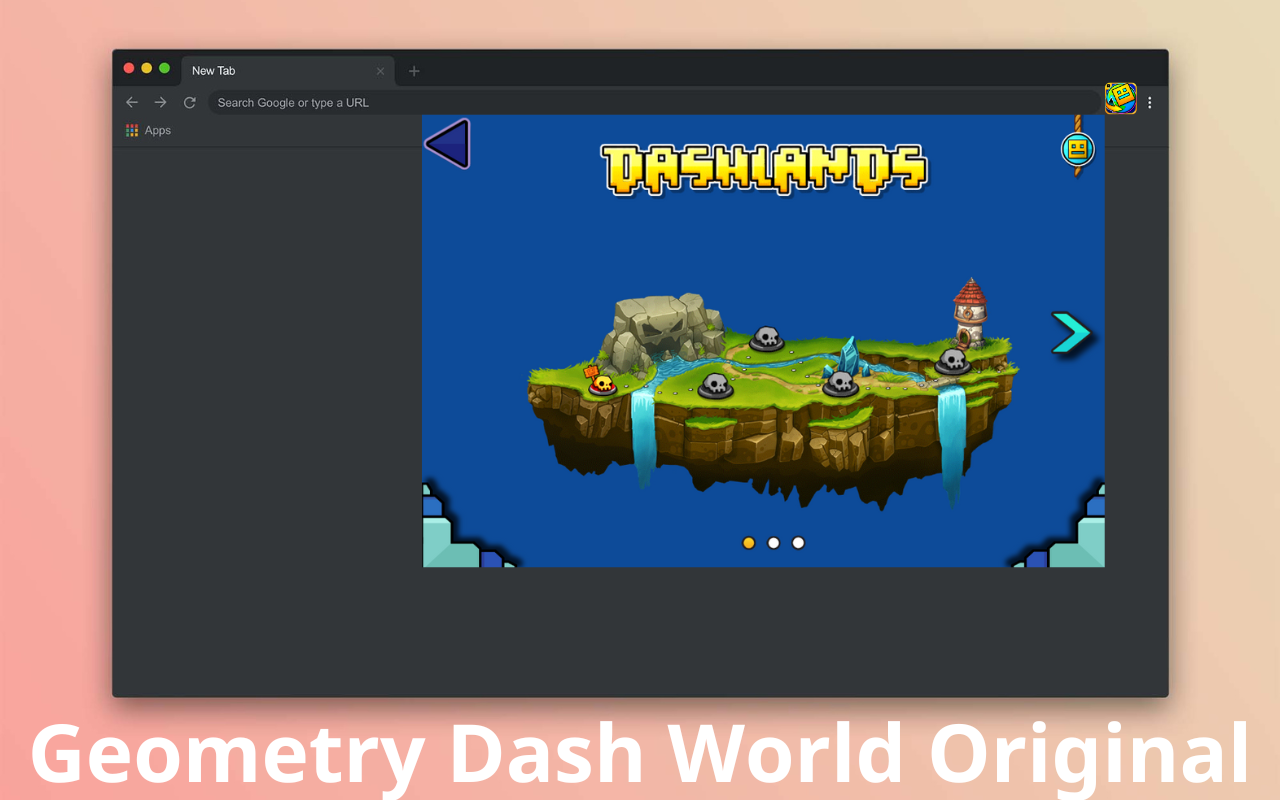1280x800 pixels.
Task: Select the second page indicator dot
Action: click(773, 542)
